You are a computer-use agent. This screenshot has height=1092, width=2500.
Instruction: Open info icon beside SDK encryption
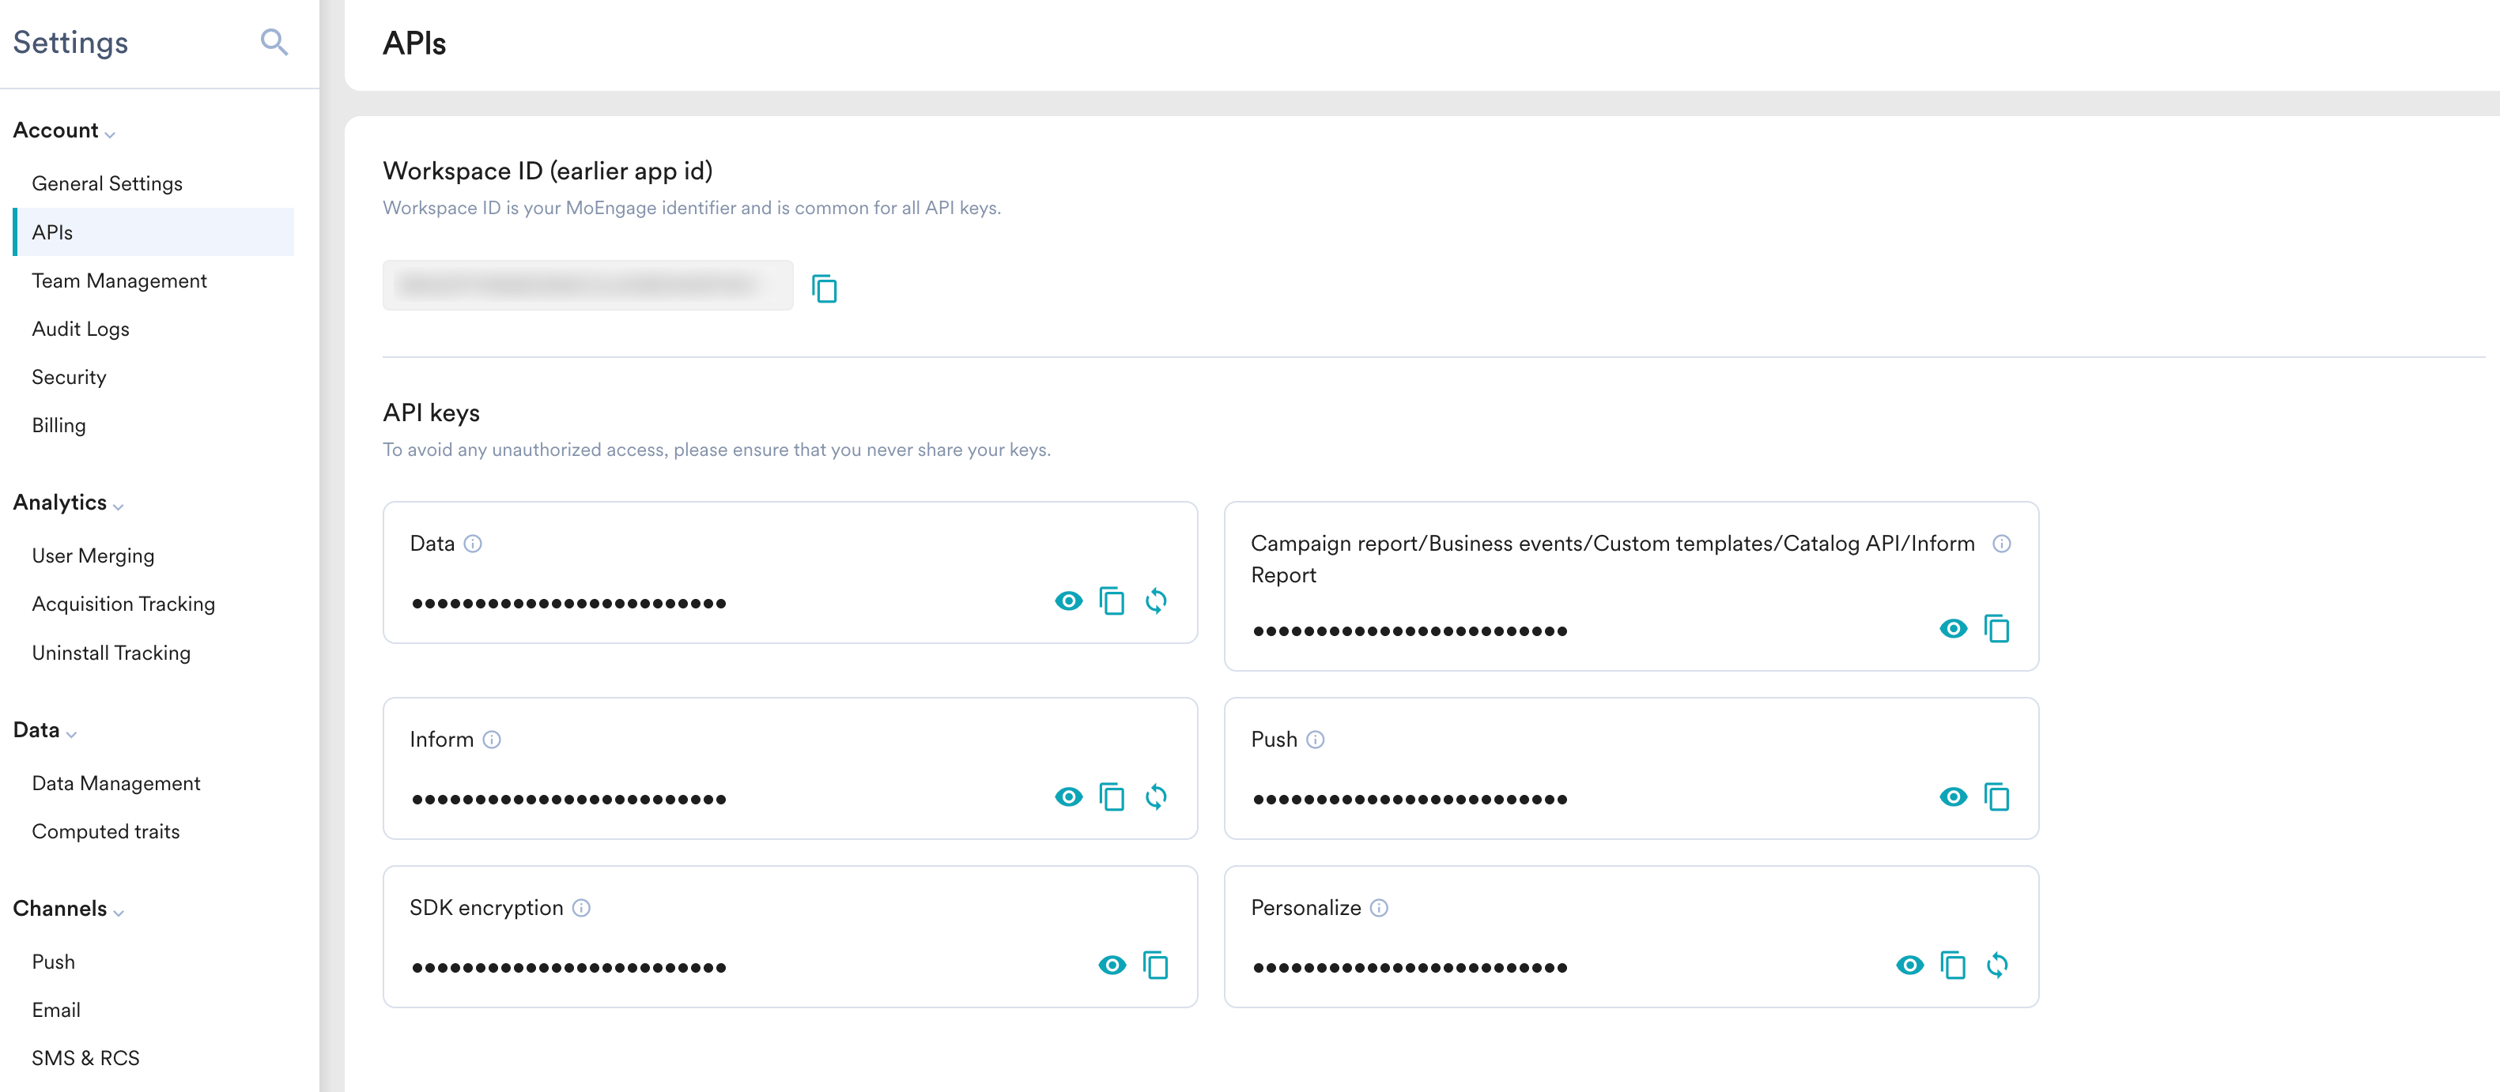point(581,908)
